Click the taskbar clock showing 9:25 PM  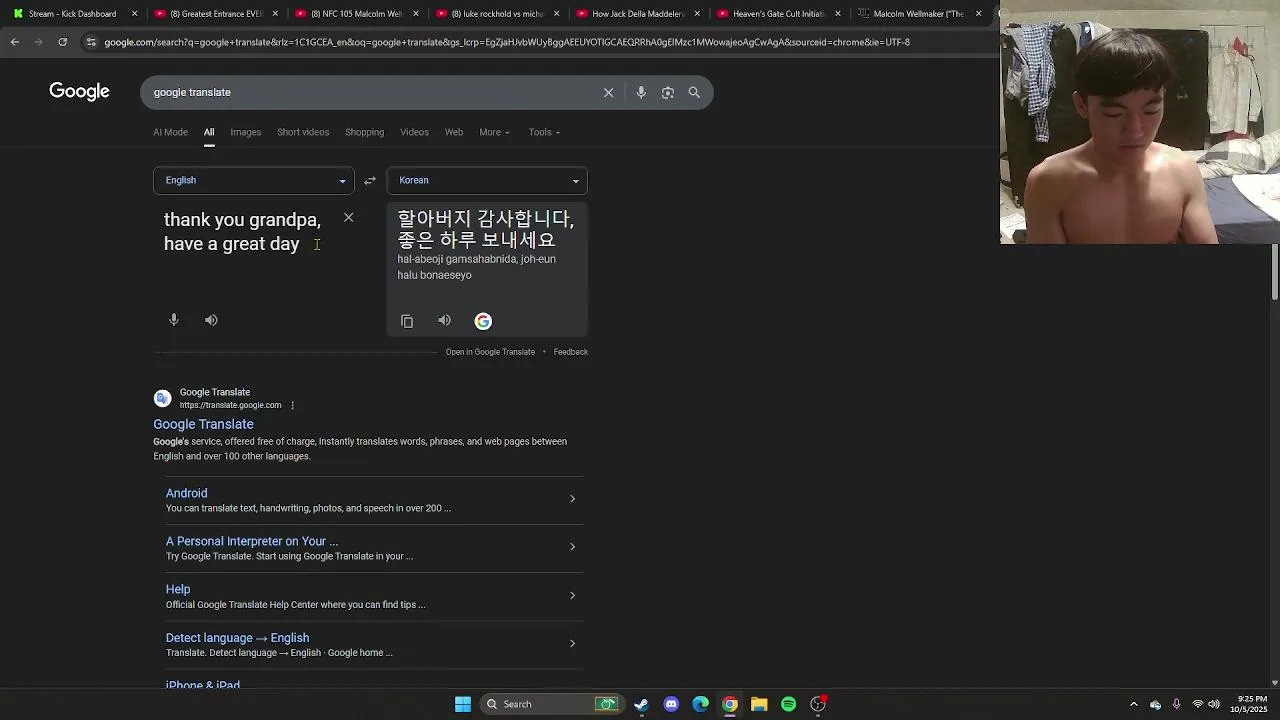tap(1250, 704)
